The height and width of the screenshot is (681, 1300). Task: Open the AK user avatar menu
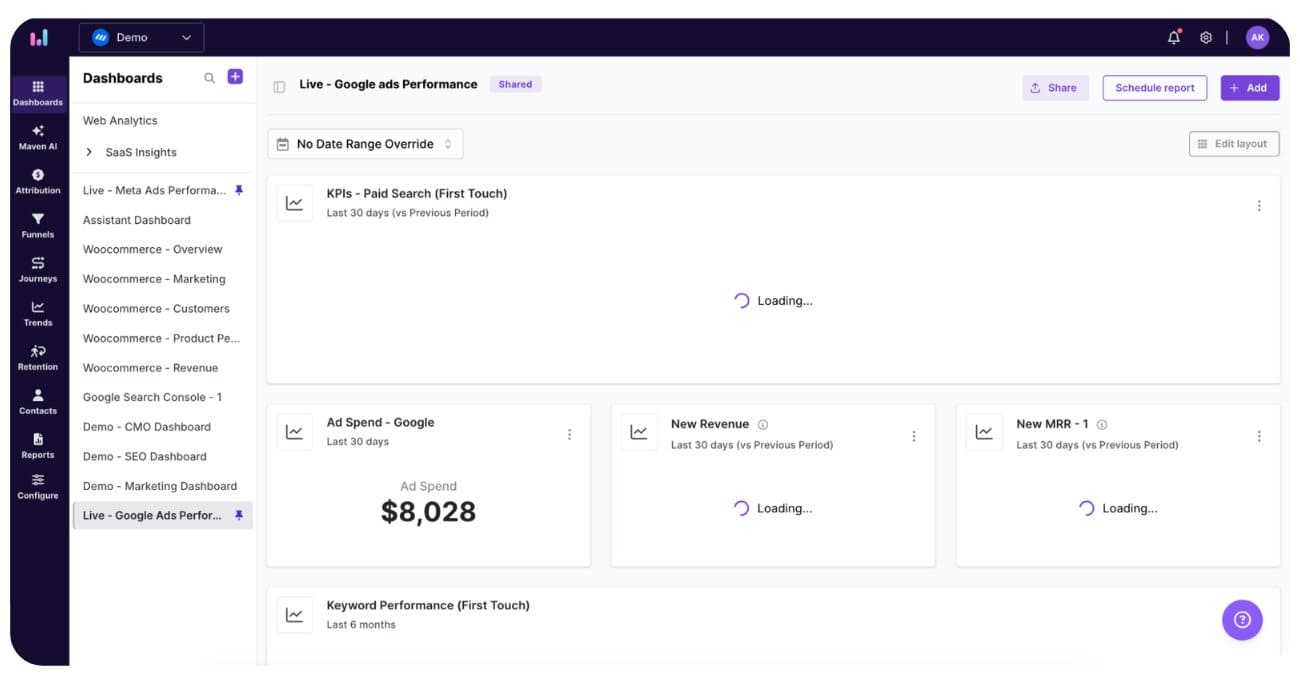click(x=1257, y=37)
